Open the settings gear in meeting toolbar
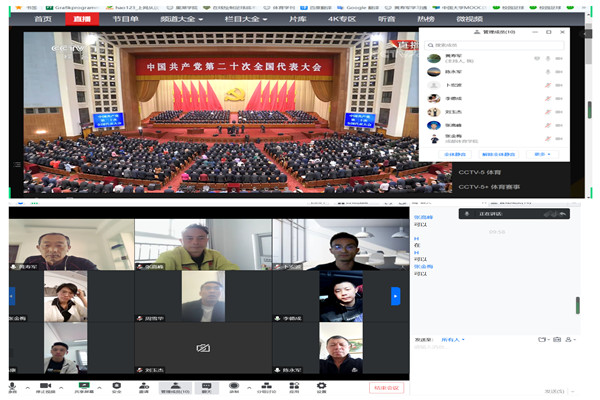 322,385
